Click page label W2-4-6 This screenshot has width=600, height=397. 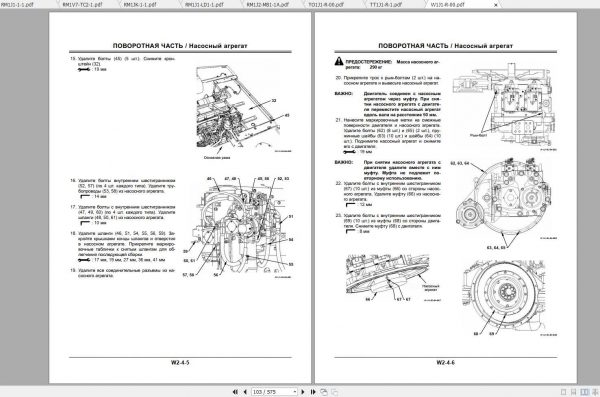[445, 362]
